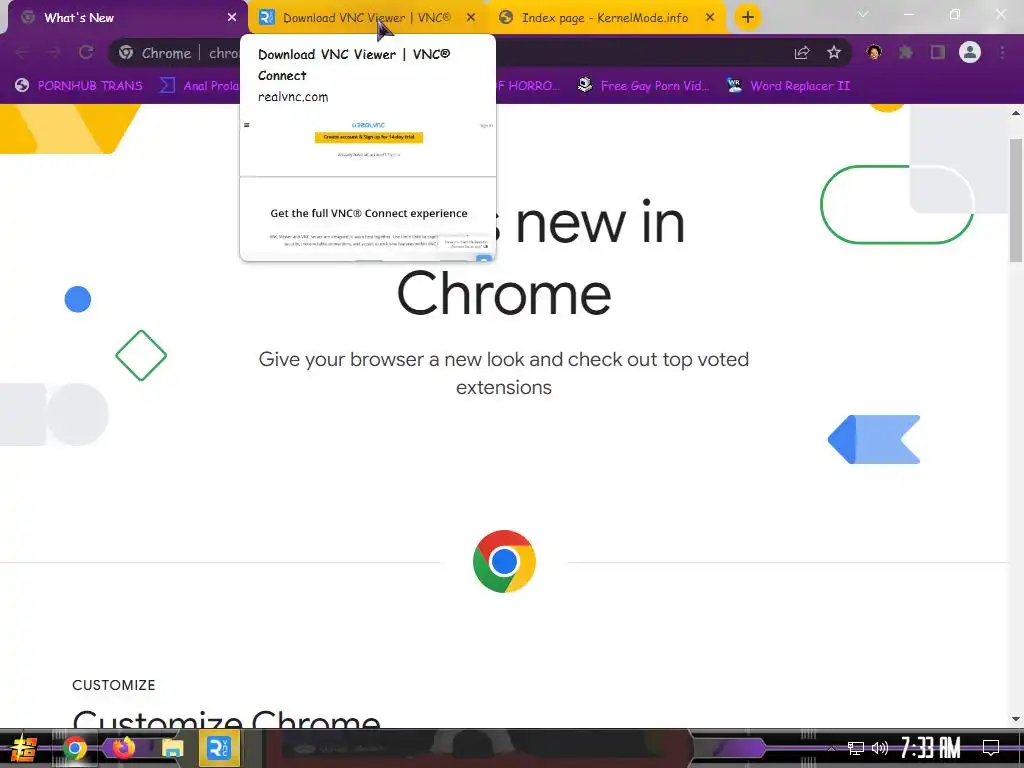The width and height of the screenshot is (1024, 768).
Task: Open the Word Replacer II bookmark
Action: [789, 86]
